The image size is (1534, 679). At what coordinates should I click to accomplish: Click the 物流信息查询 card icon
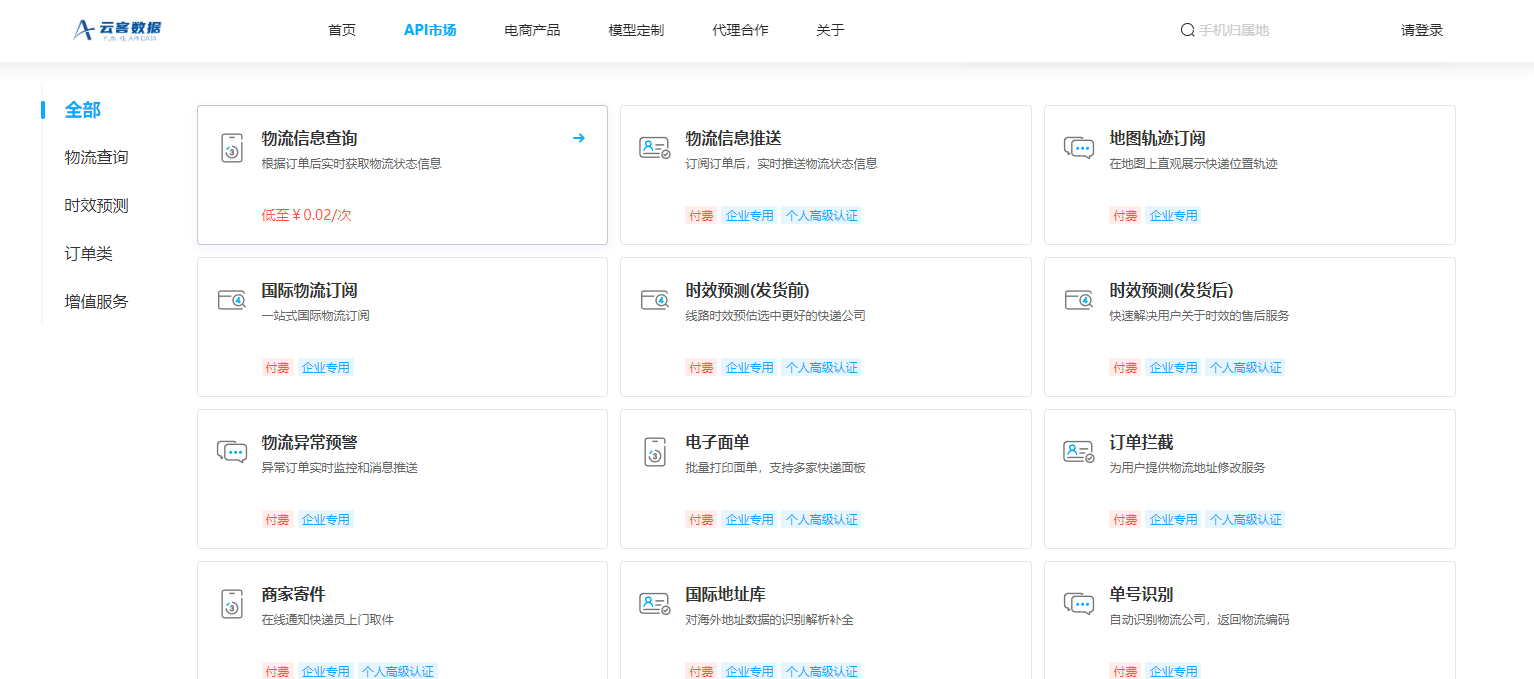pyautogui.click(x=232, y=147)
